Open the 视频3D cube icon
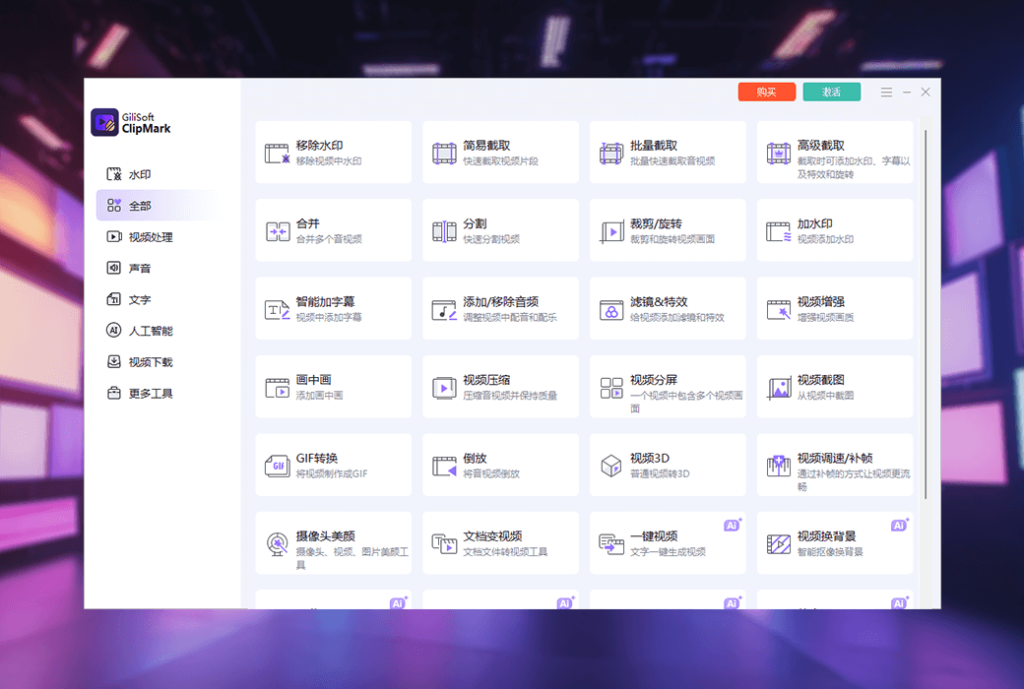This screenshot has height=689, width=1024. point(611,466)
